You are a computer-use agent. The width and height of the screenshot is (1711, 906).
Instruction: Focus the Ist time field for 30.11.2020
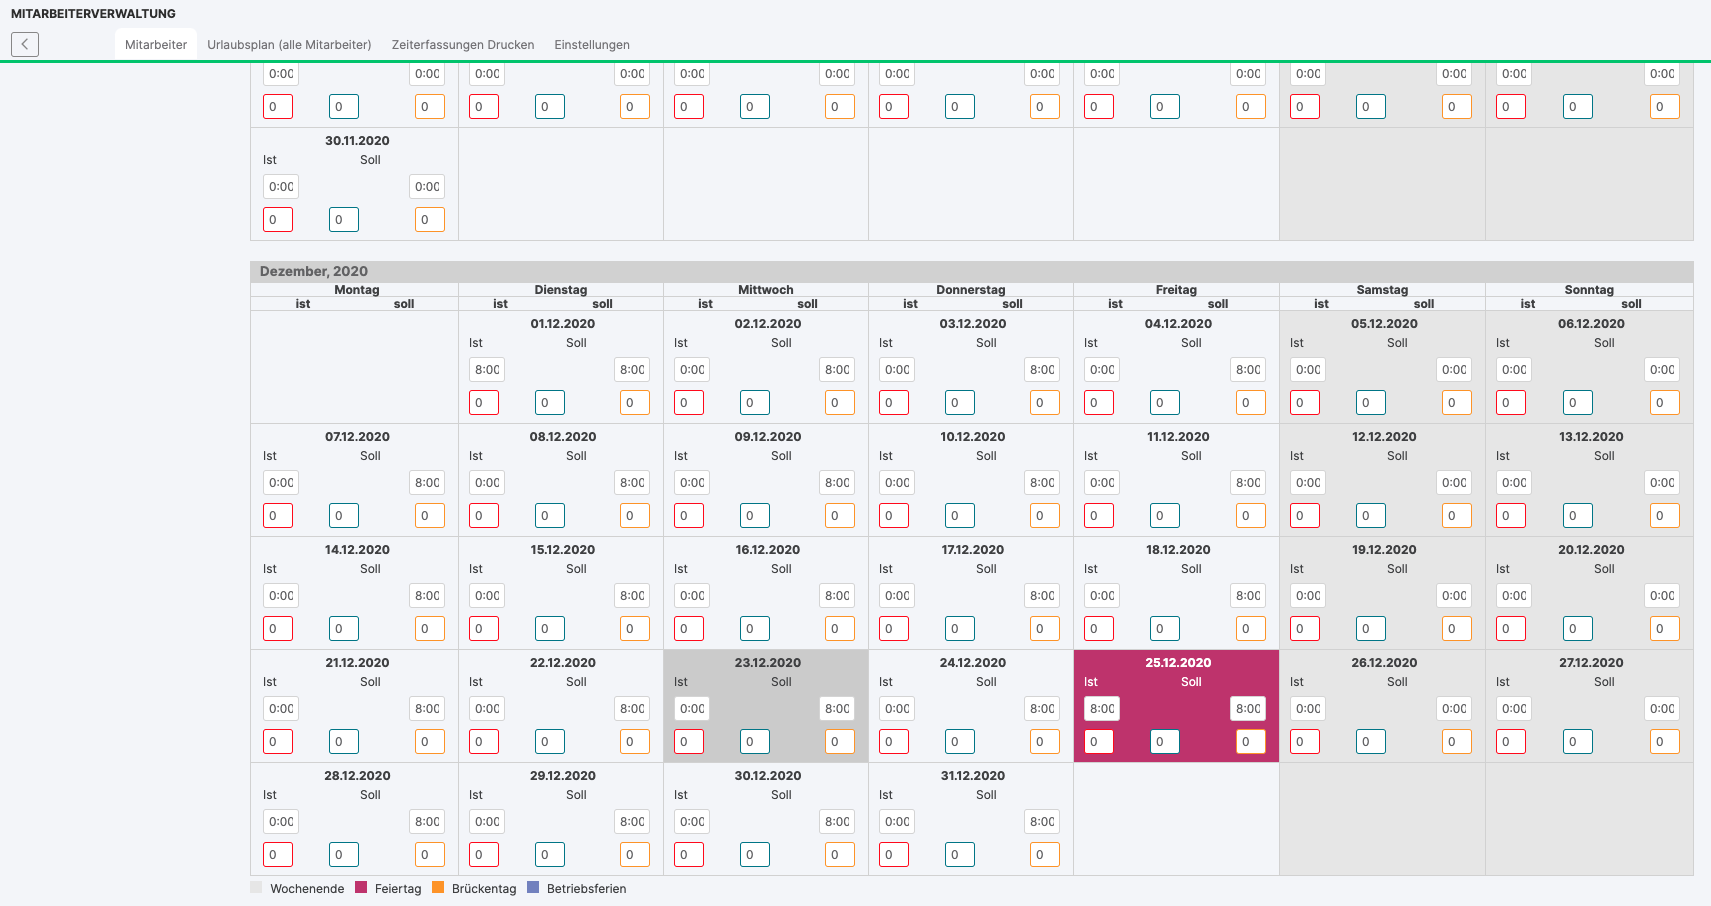pyautogui.click(x=281, y=187)
